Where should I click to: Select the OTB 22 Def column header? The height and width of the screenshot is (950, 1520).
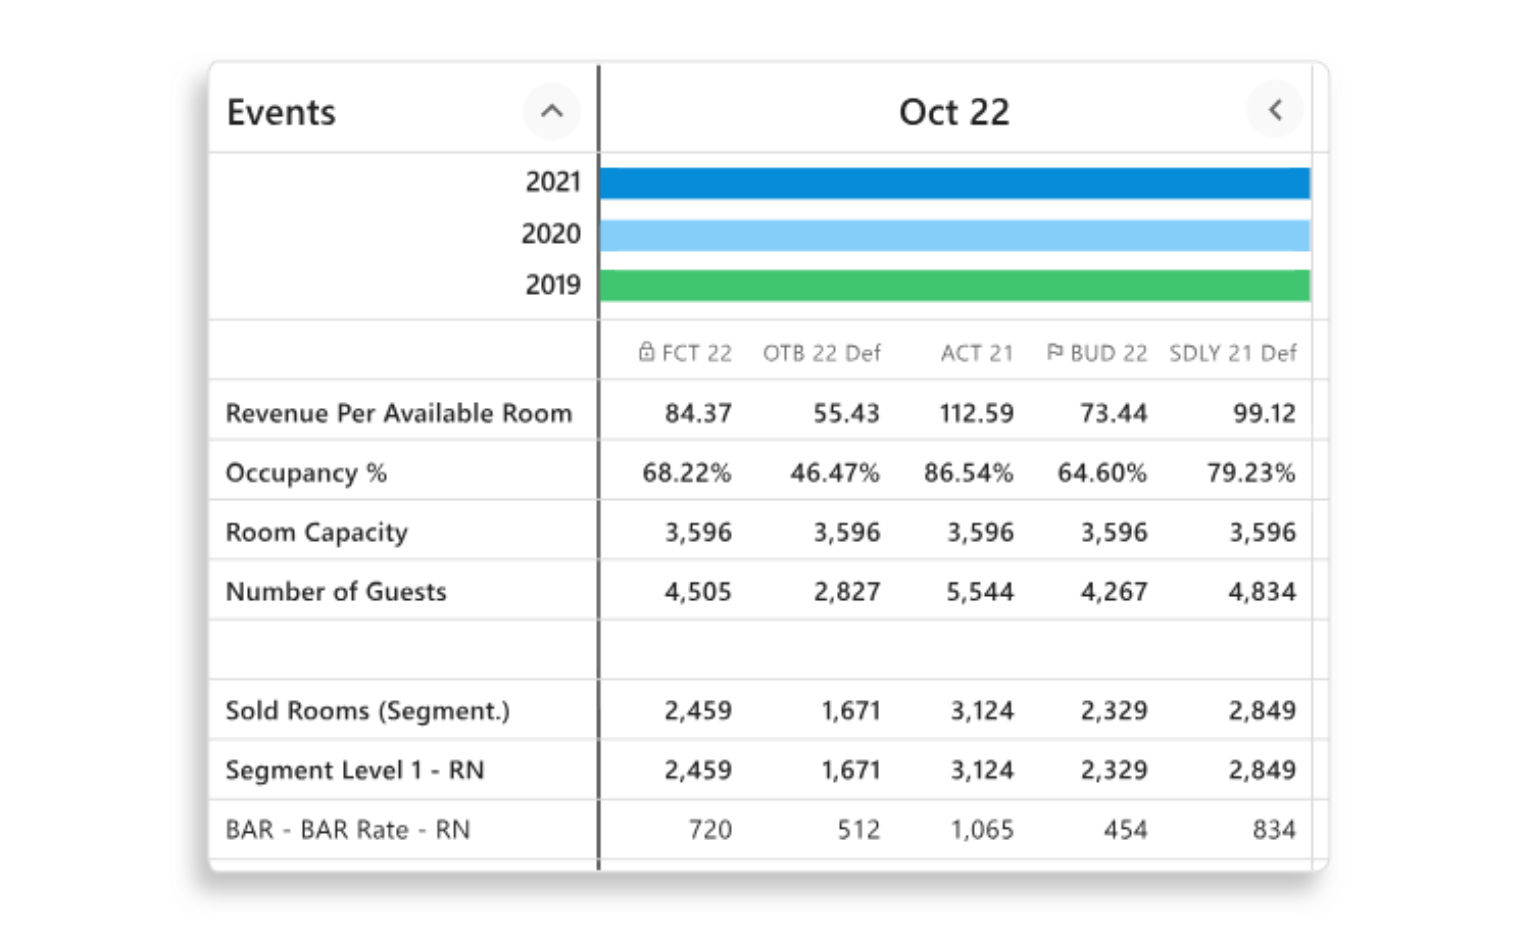coord(821,353)
